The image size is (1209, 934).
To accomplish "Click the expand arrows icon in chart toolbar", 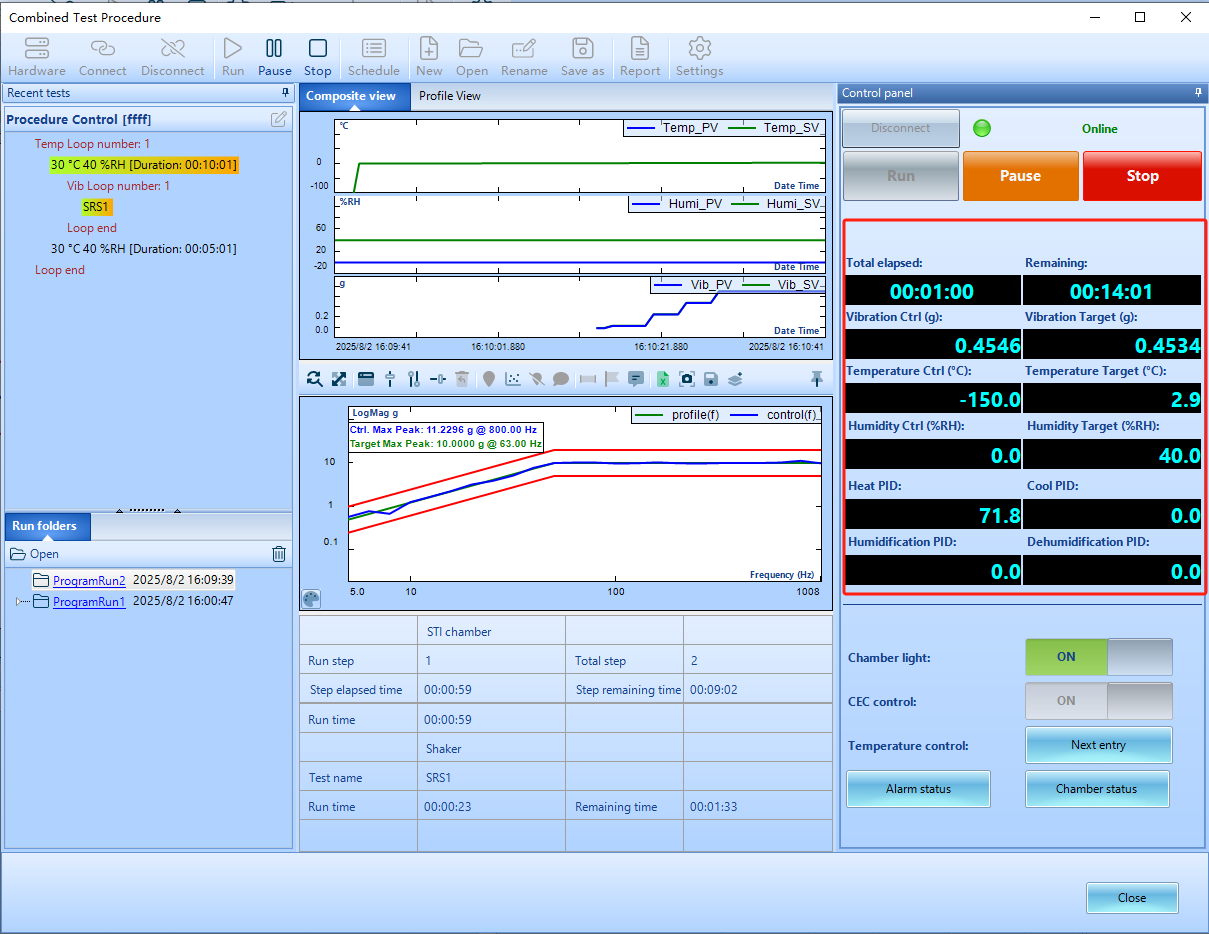I will click(x=340, y=379).
